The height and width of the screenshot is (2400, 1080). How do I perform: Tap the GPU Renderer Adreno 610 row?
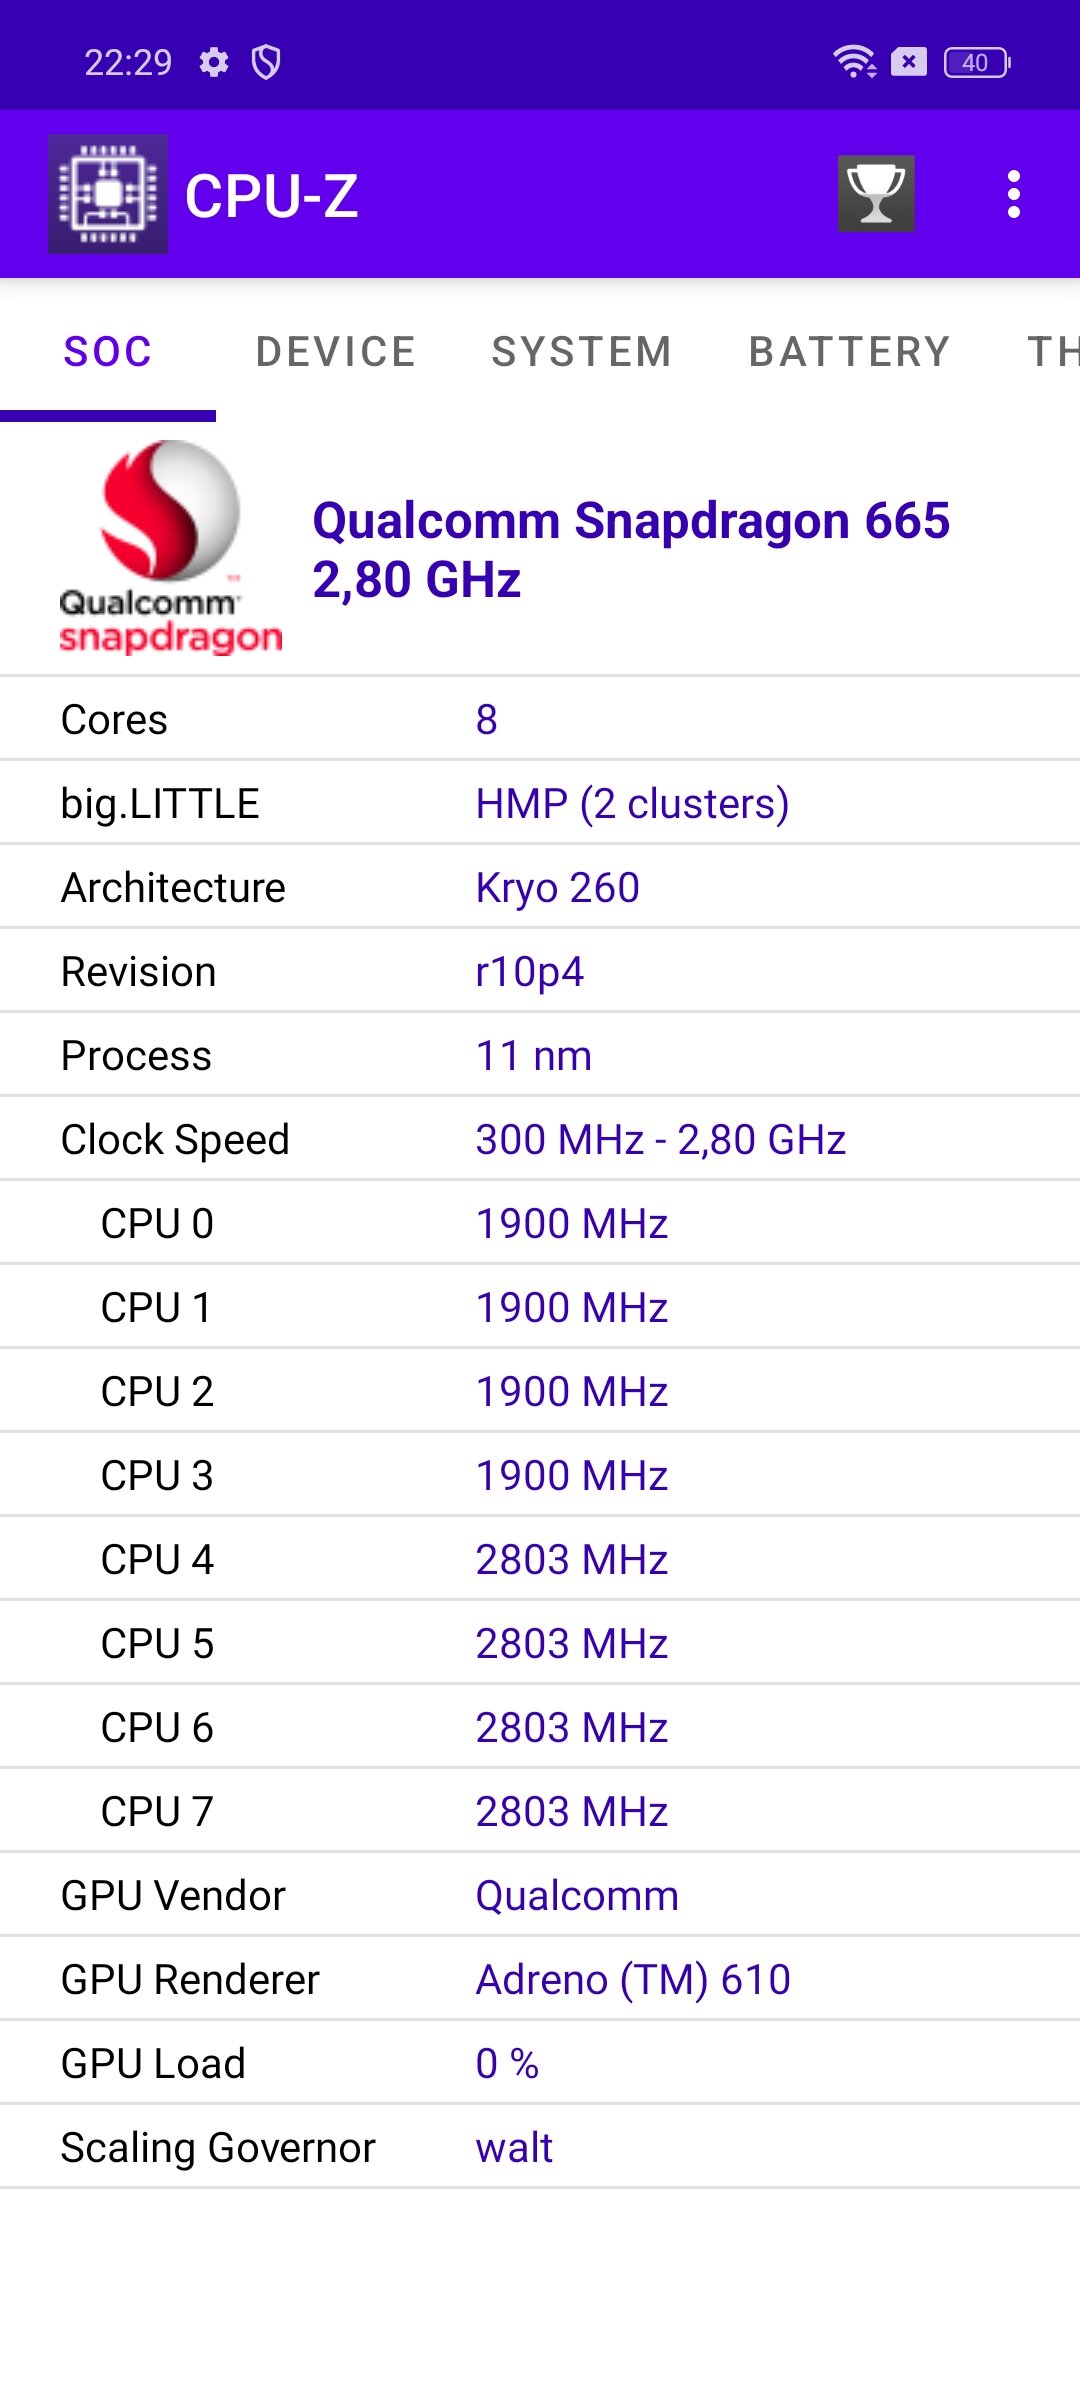click(540, 1979)
